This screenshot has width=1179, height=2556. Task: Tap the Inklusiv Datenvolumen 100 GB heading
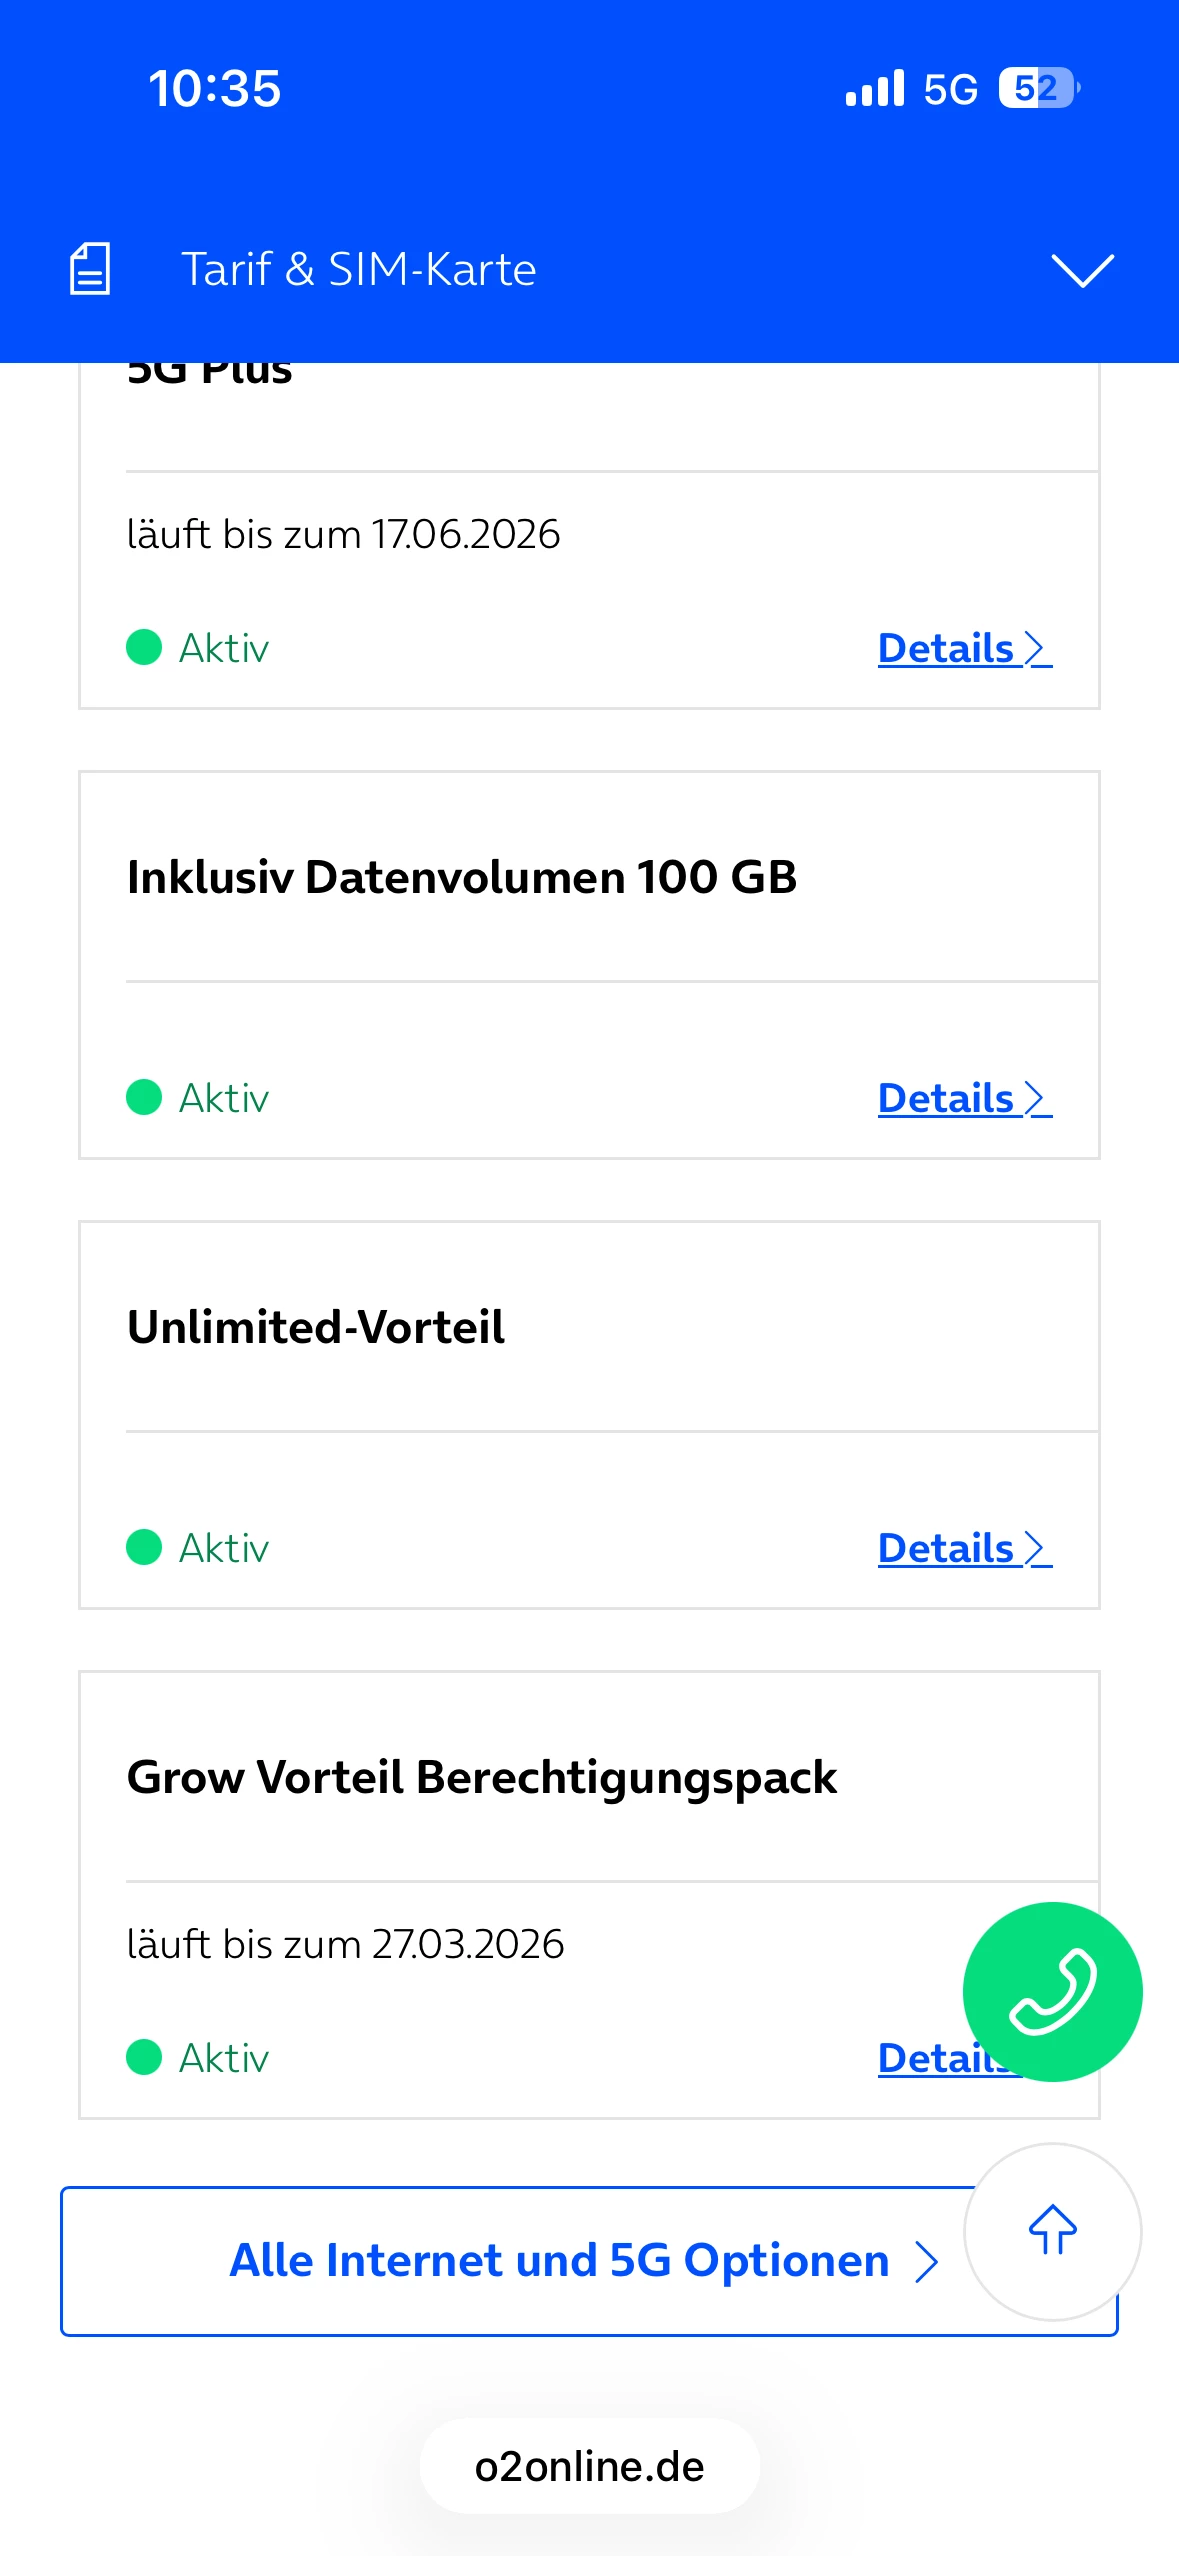[x=462, y=877]
